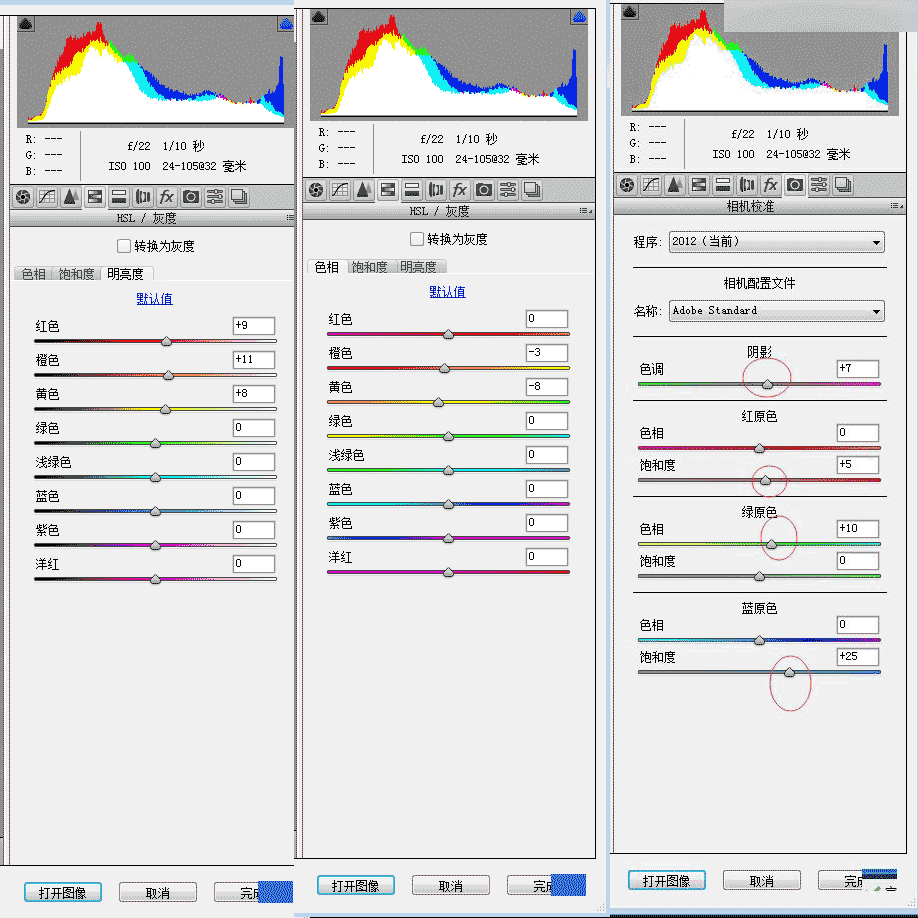Click 阴影 色调 slider handle
Image resolution: width=918 pixels, height=918 pixels.
767,384
